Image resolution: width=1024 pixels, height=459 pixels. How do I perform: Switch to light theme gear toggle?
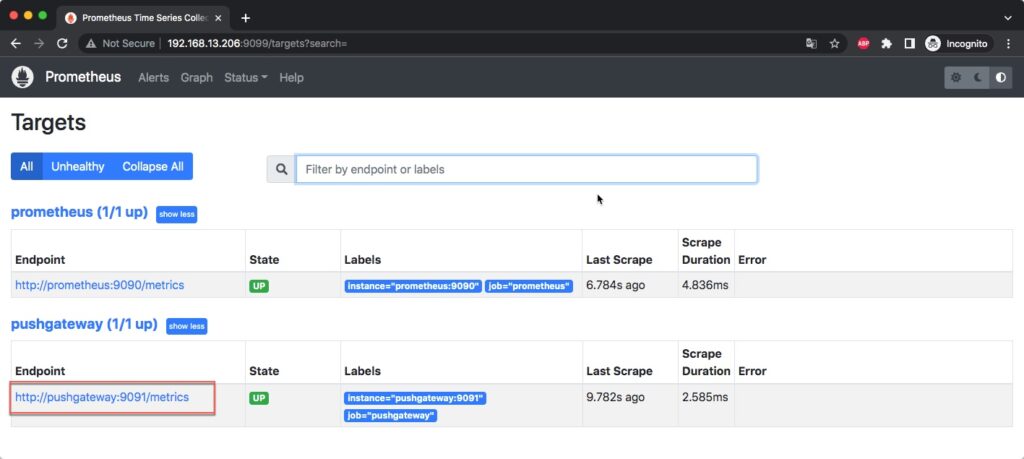[x=956, y=78]
